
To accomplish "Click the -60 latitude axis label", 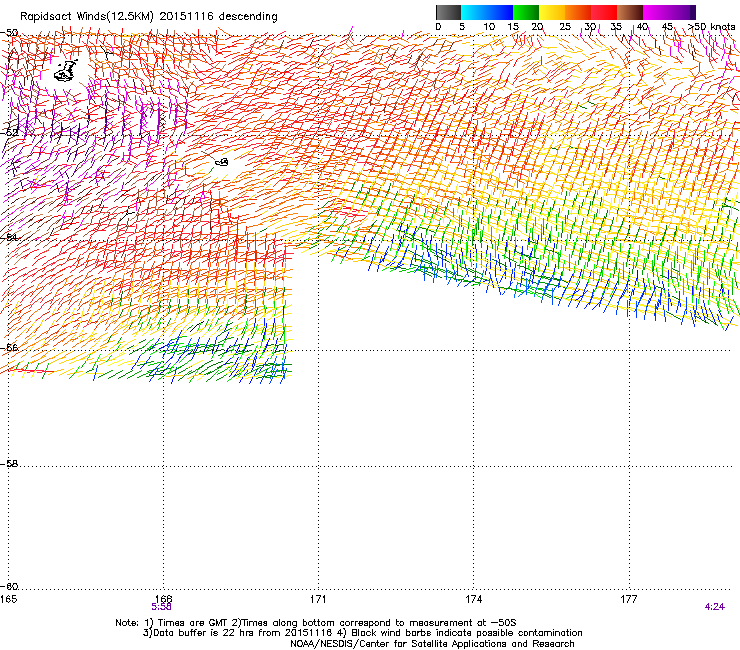I will click(x=9, y=586).
